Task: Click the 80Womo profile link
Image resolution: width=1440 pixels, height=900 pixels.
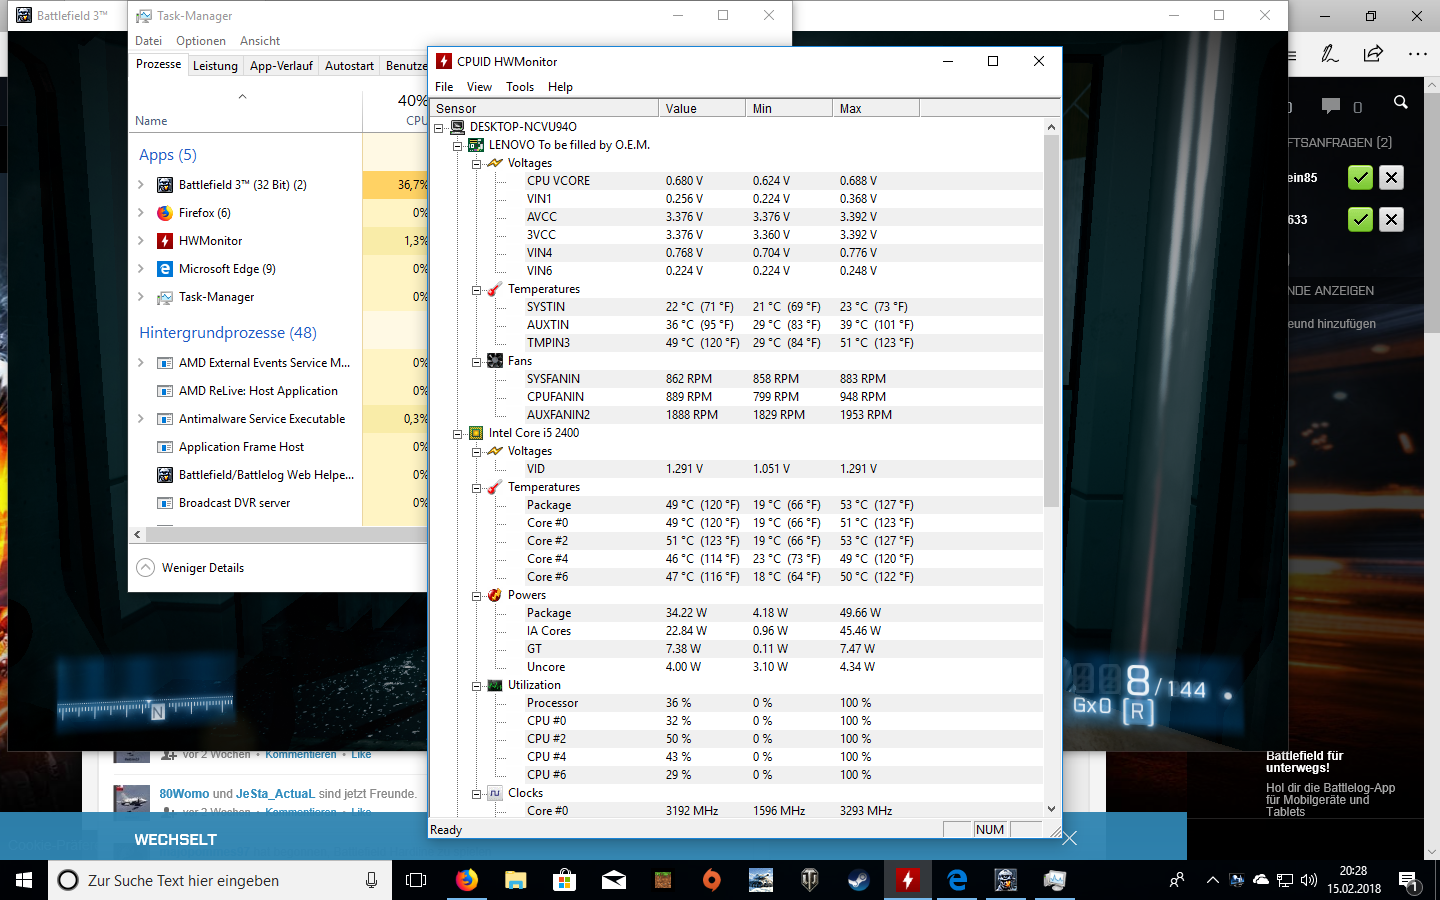Action: [184, 794]
